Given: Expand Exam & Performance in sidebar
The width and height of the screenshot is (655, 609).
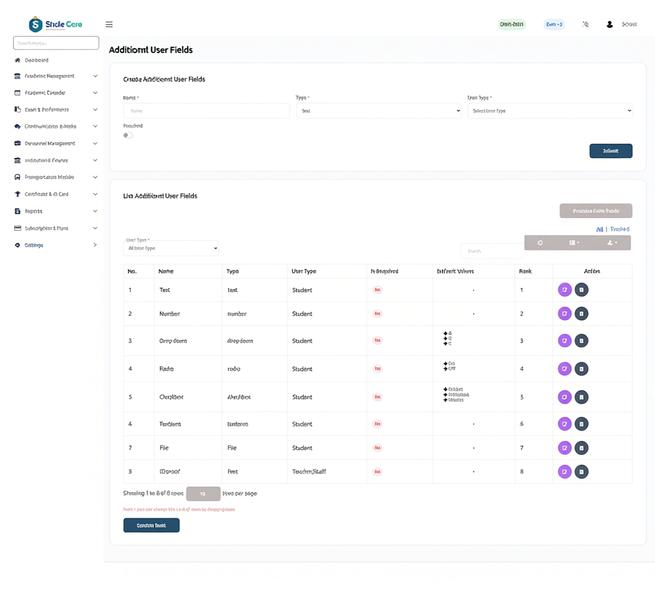Looking at the screenshot, I should click(56, 109).
